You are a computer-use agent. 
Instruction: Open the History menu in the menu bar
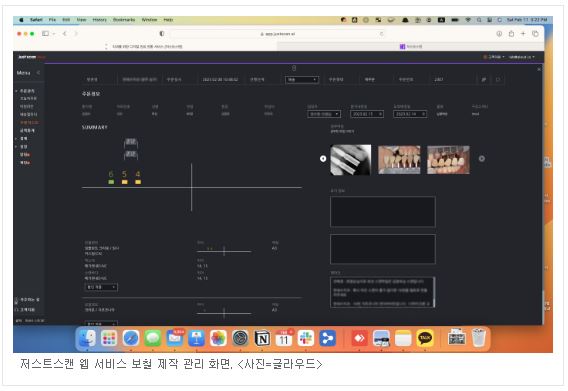point(100,20)
